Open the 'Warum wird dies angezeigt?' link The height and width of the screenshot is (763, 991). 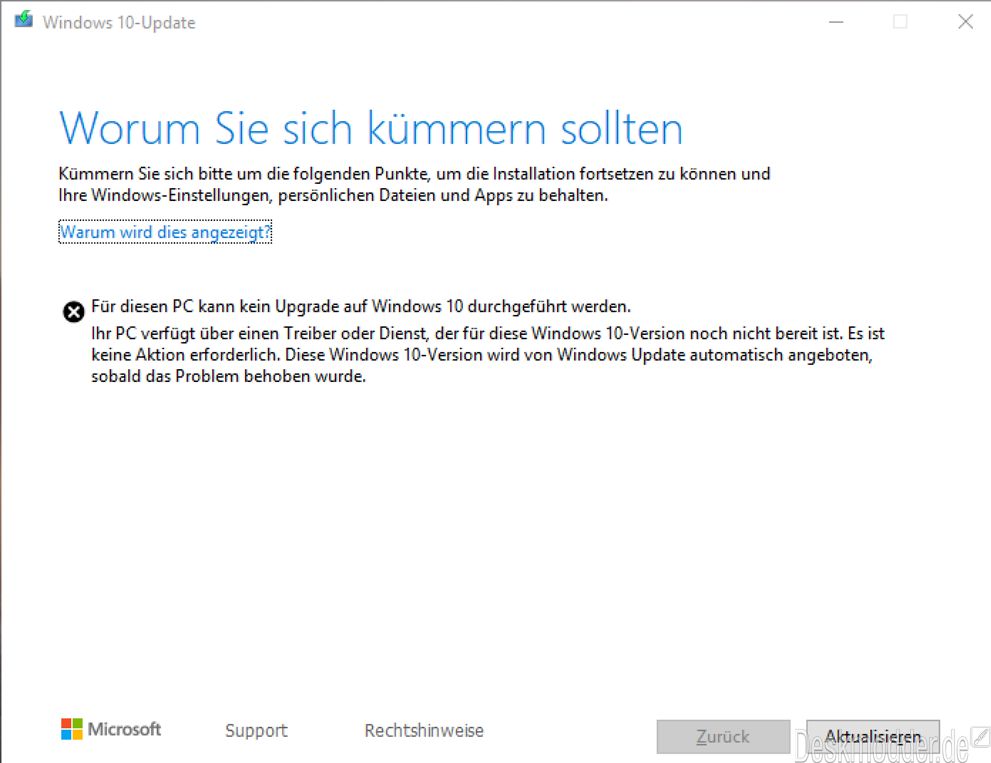coord(165,232)
